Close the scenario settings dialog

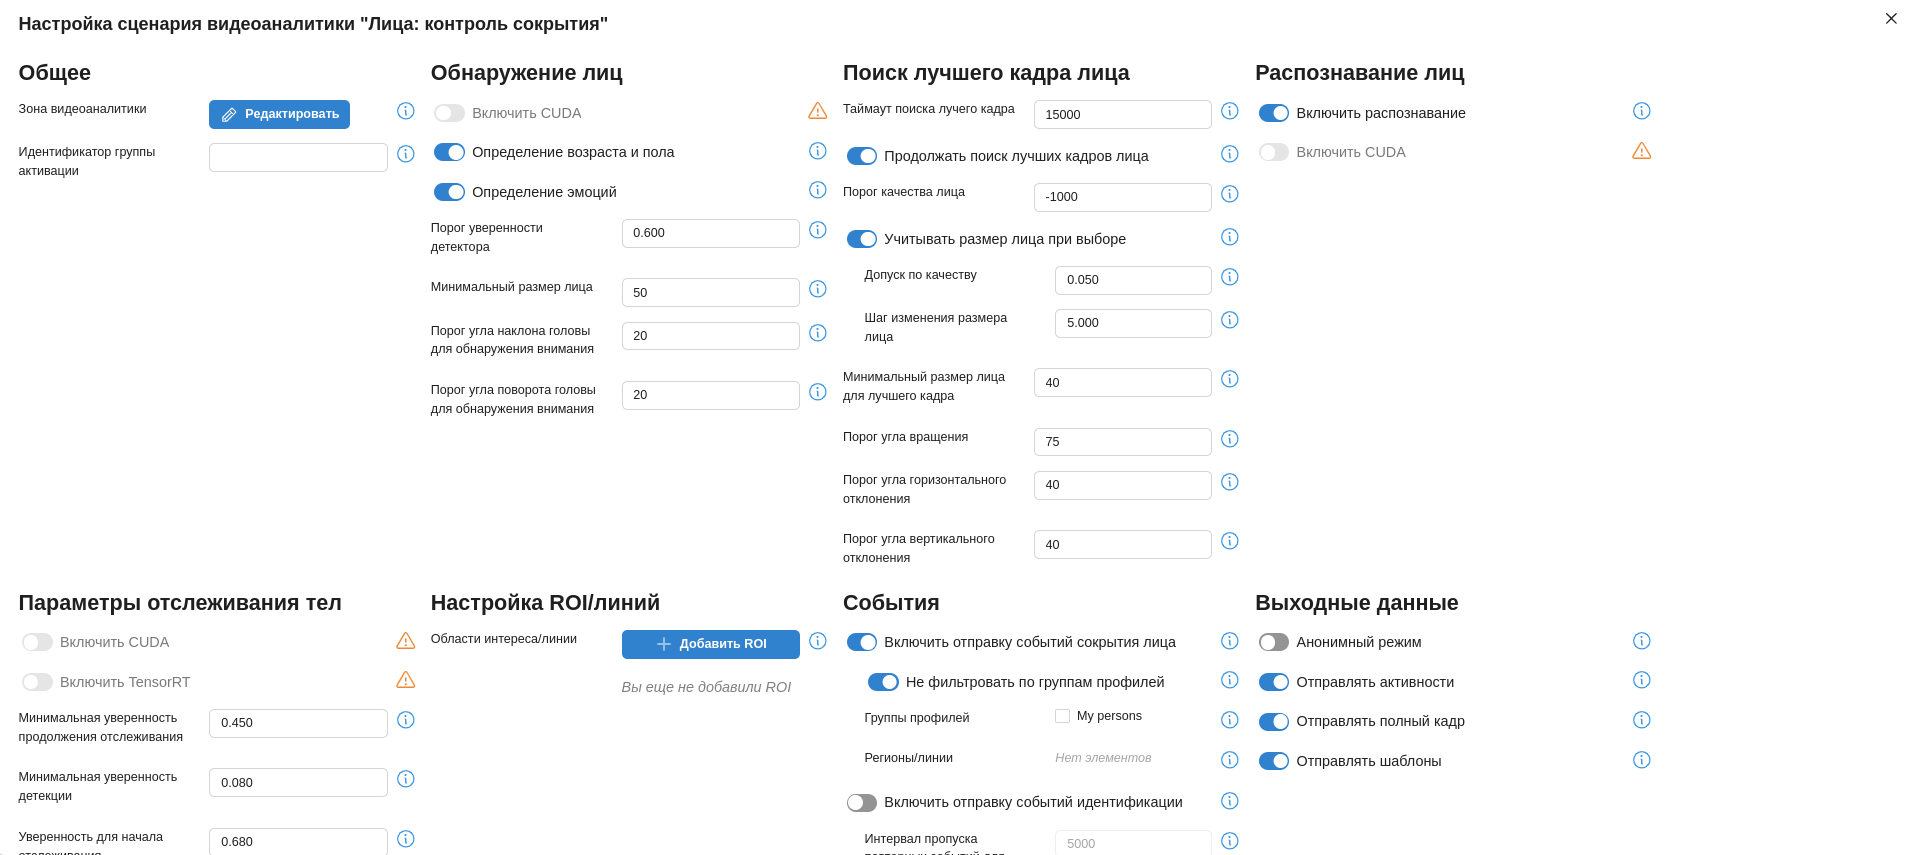click(1890, 18)
